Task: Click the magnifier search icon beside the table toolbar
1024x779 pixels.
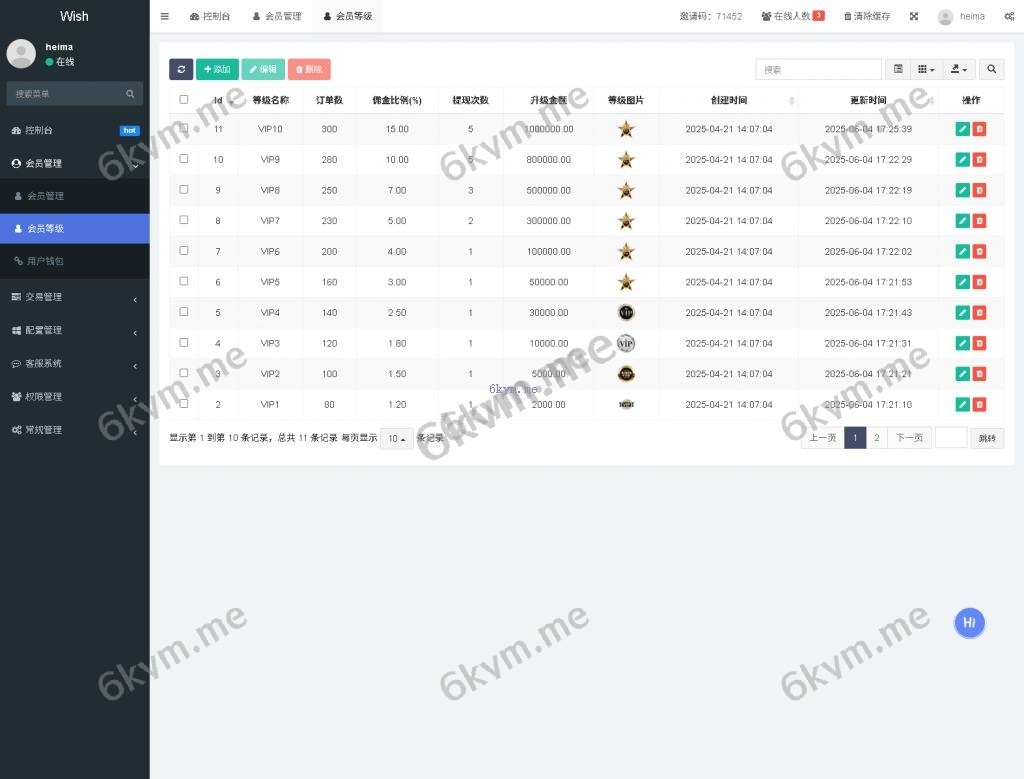Action: coord(992,69)
